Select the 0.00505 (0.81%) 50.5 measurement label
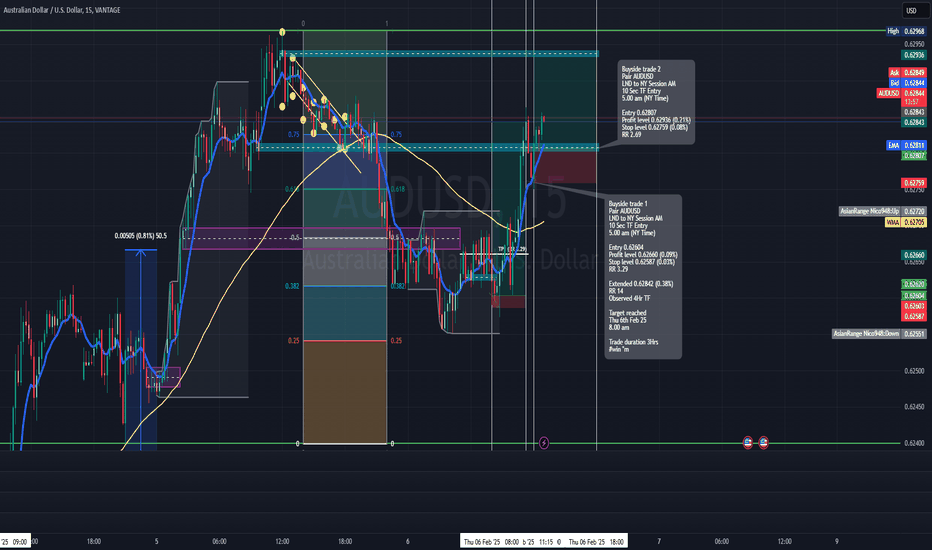Screen dimensions: 932x550 tap(141, 236)
